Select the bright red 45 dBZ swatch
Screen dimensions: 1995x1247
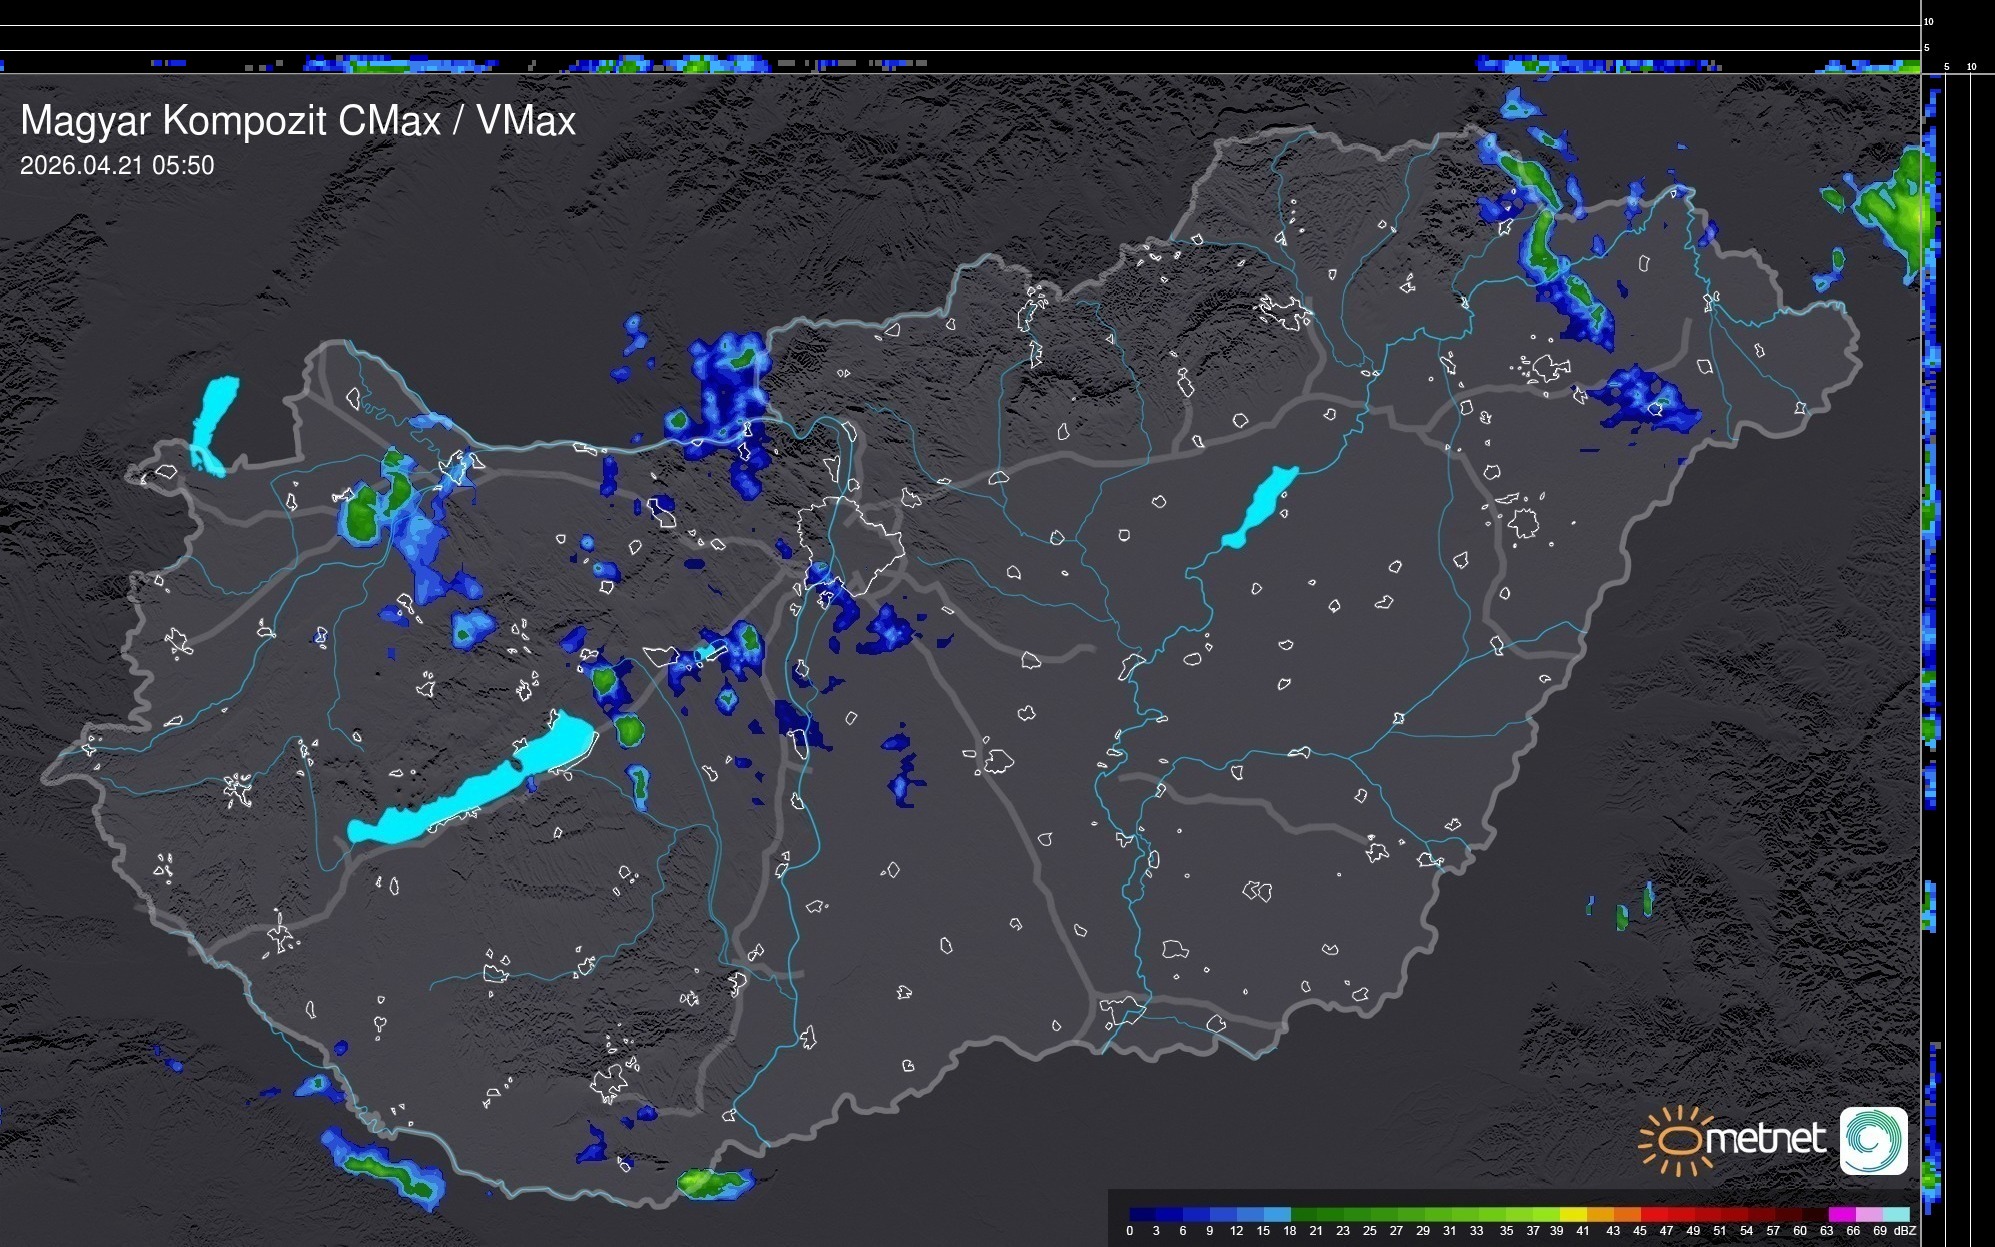(1653, 1214)
